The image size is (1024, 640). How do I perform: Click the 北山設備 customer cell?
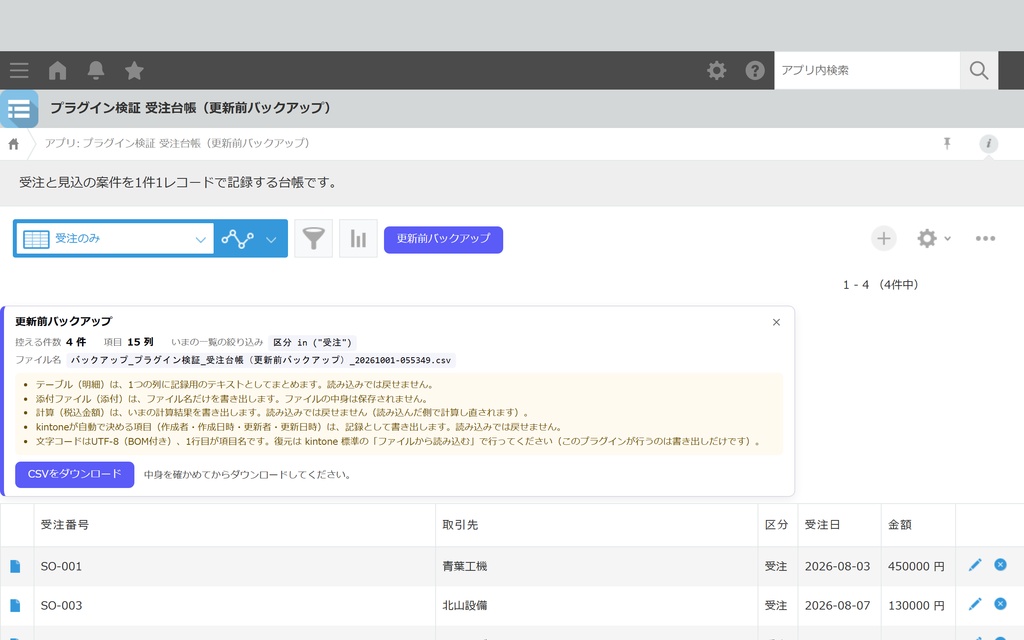(596, 605)
